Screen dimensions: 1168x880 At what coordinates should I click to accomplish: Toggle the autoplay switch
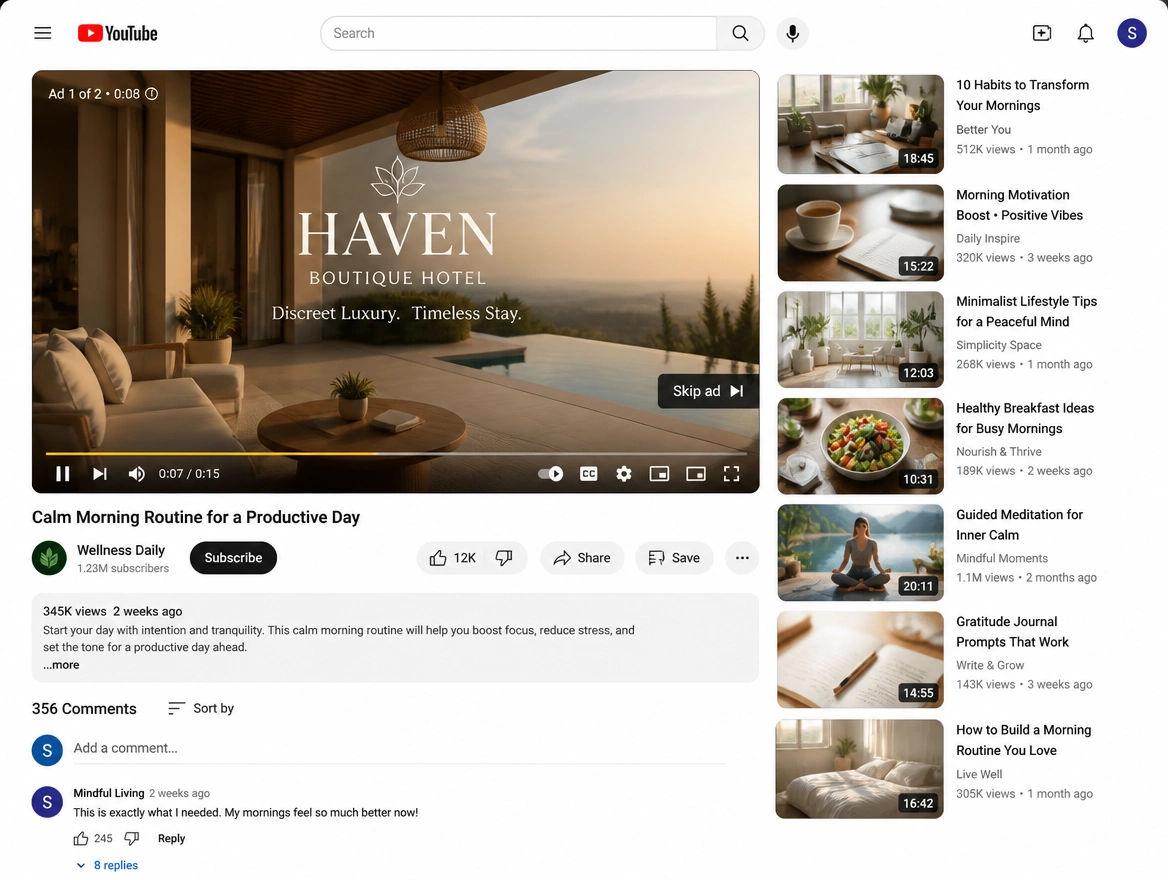pos(550,473)
